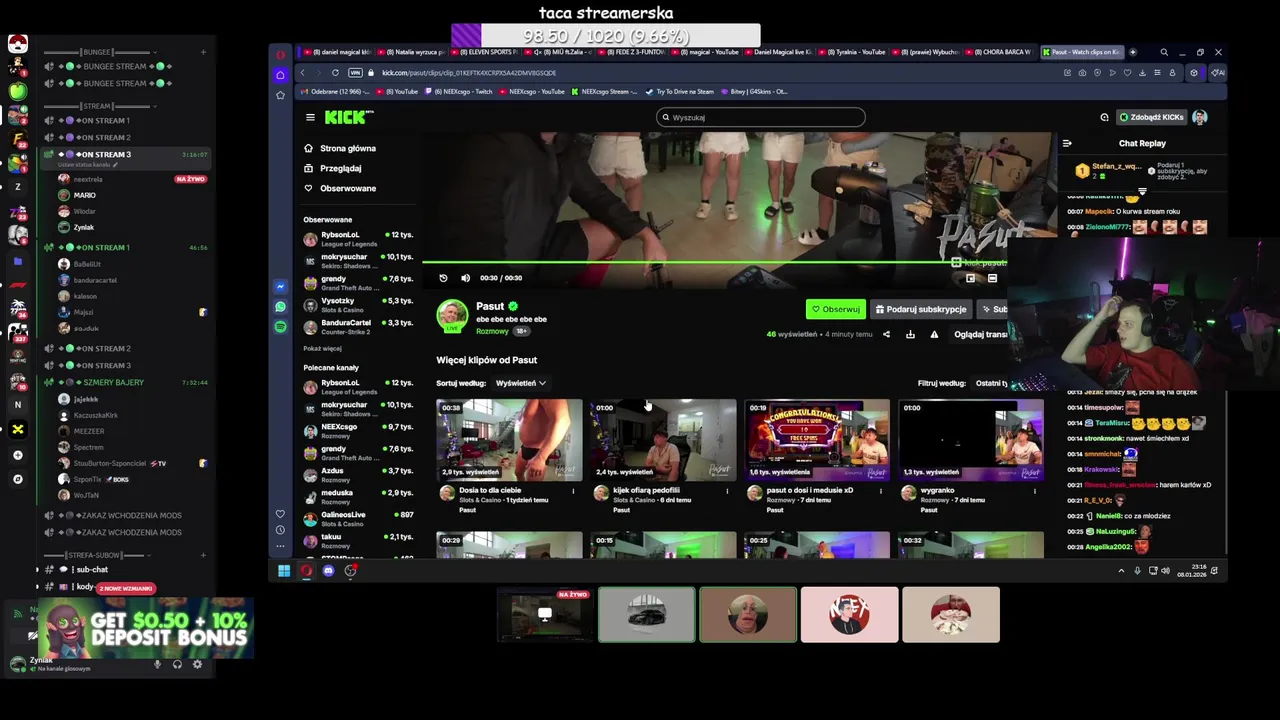Open RybsonLoL in the Obserwowane list
Image resolution: width=1280 pixels, height=720 pixels.
(358, 239)
